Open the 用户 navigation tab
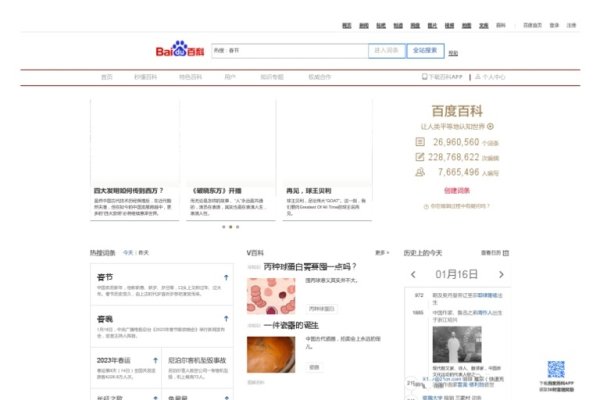600x400 pixels. pos(230,77)
